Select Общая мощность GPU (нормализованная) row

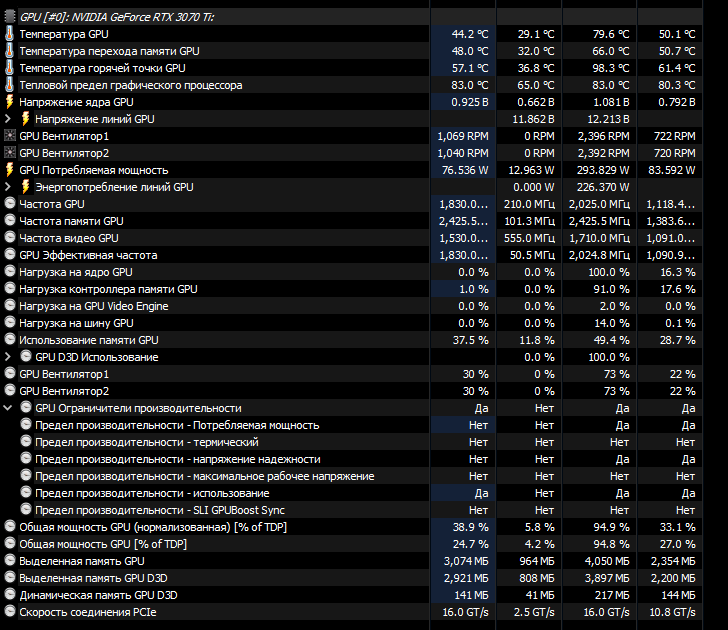point(153,527)
